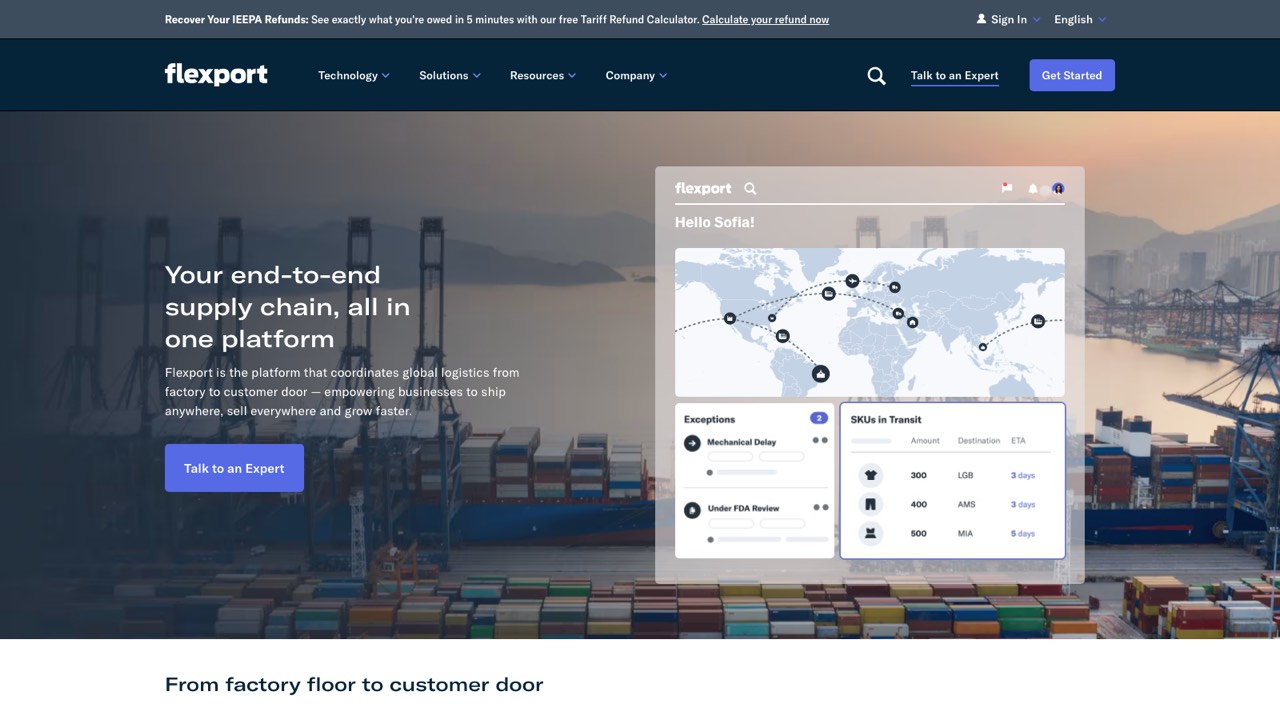Follow the Talk to an Expert header link
This screenshot has height=720, width=1280.
click(x=955, y=76)
